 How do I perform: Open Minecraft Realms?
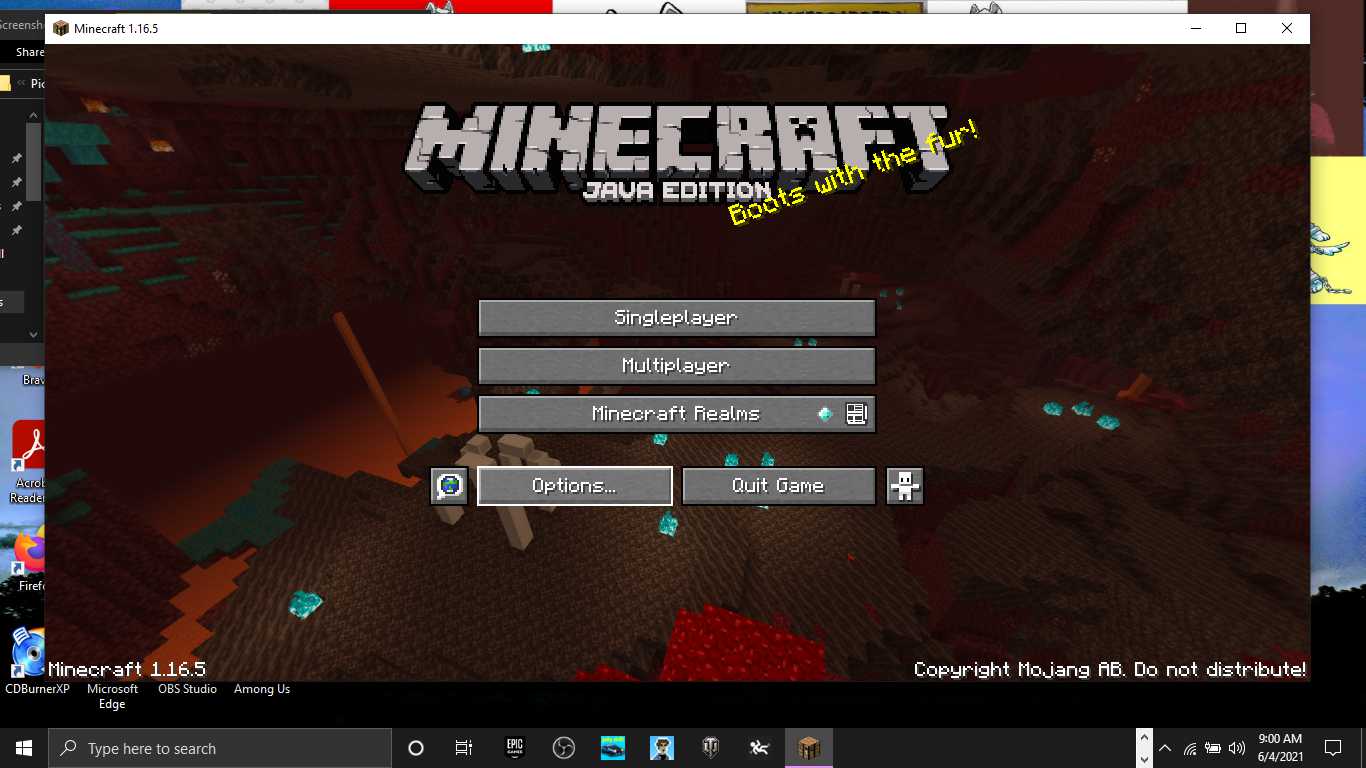[x=677, y=414]
